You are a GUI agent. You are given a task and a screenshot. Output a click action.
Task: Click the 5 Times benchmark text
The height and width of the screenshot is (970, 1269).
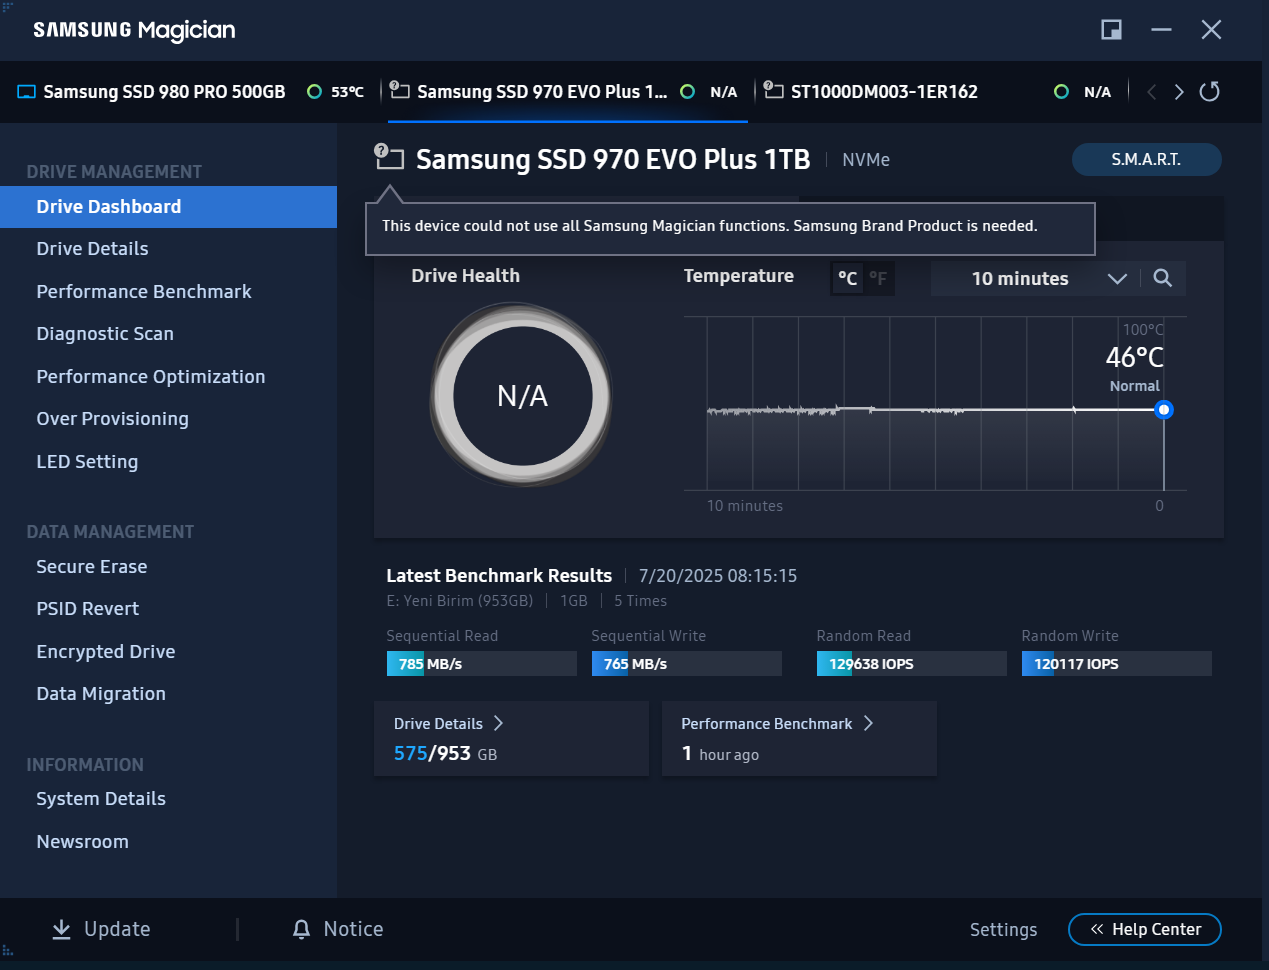pos(640,601)
